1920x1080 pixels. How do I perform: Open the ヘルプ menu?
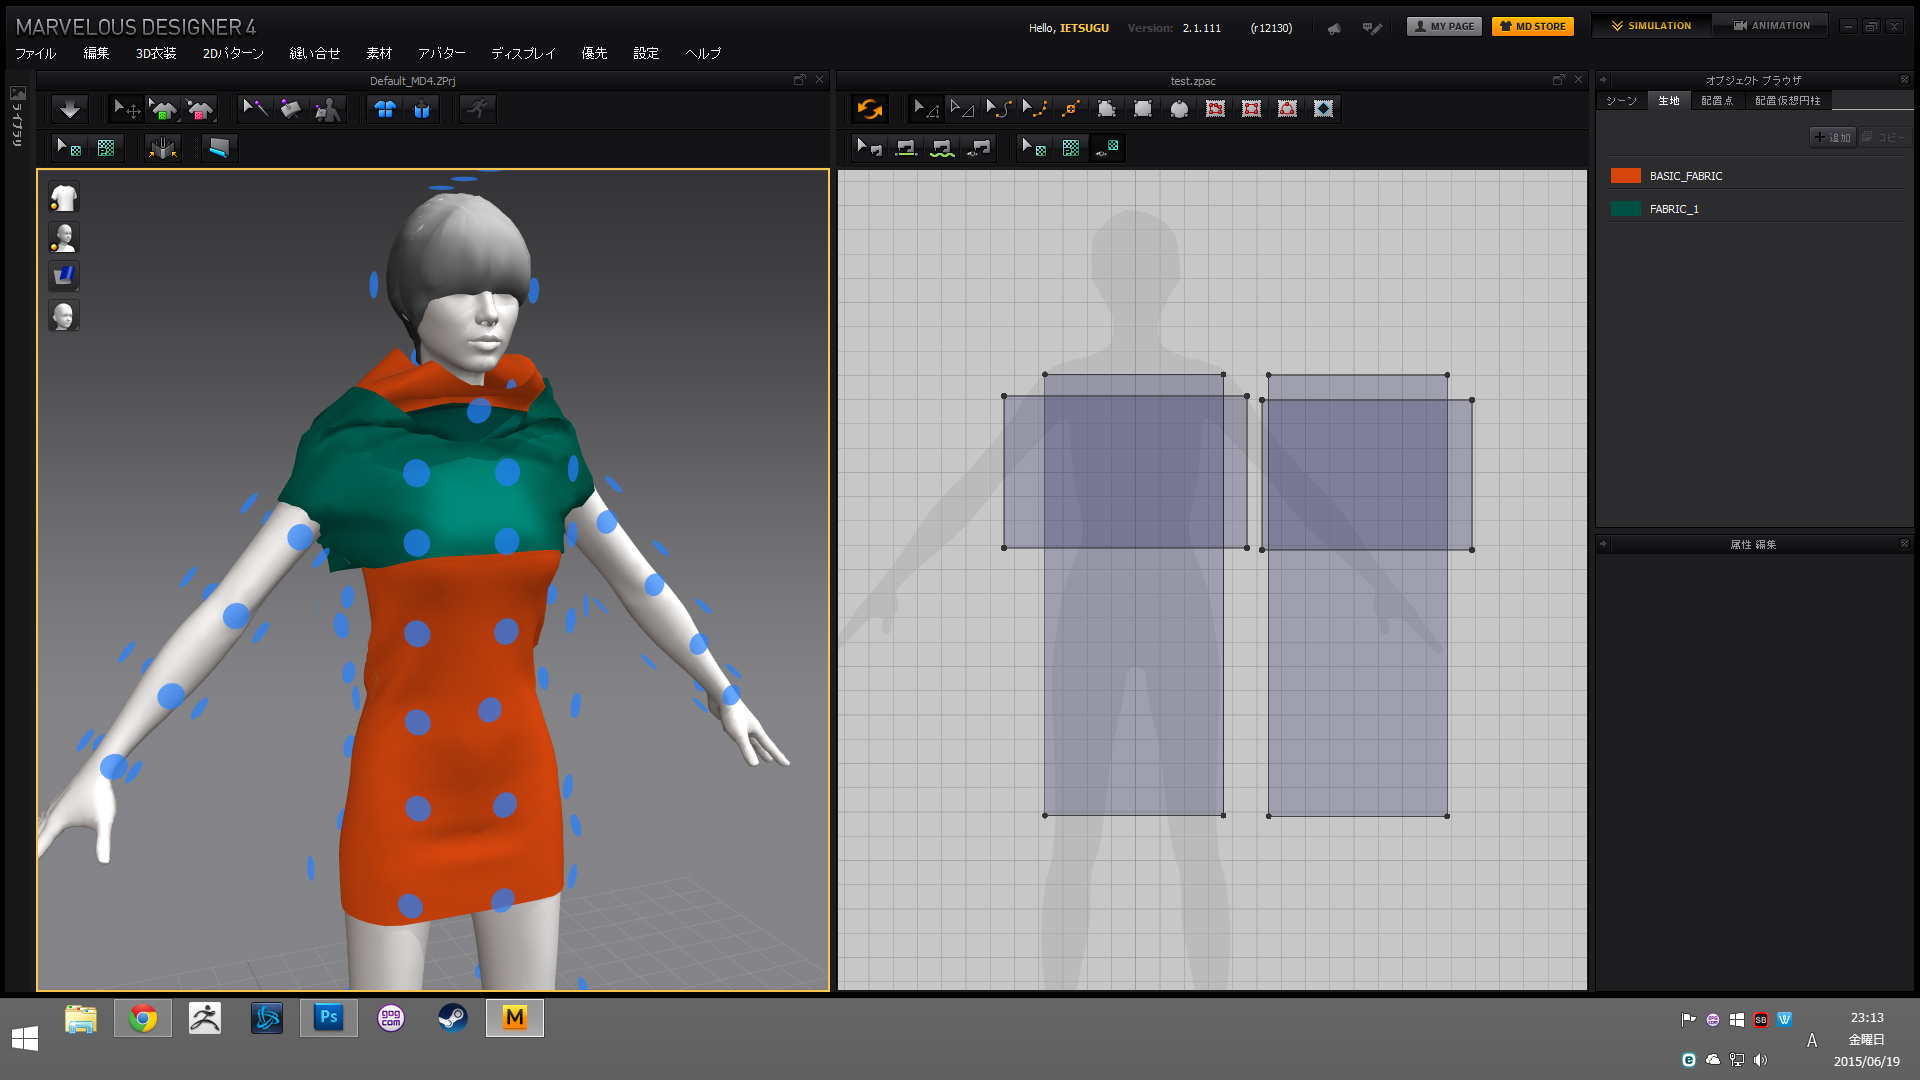click(703, 53)
